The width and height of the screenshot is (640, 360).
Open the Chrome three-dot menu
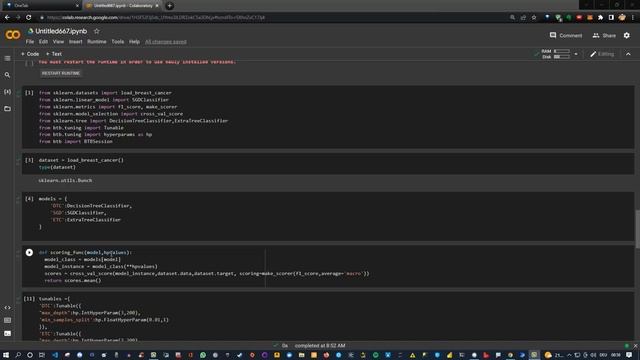[633, 18]
